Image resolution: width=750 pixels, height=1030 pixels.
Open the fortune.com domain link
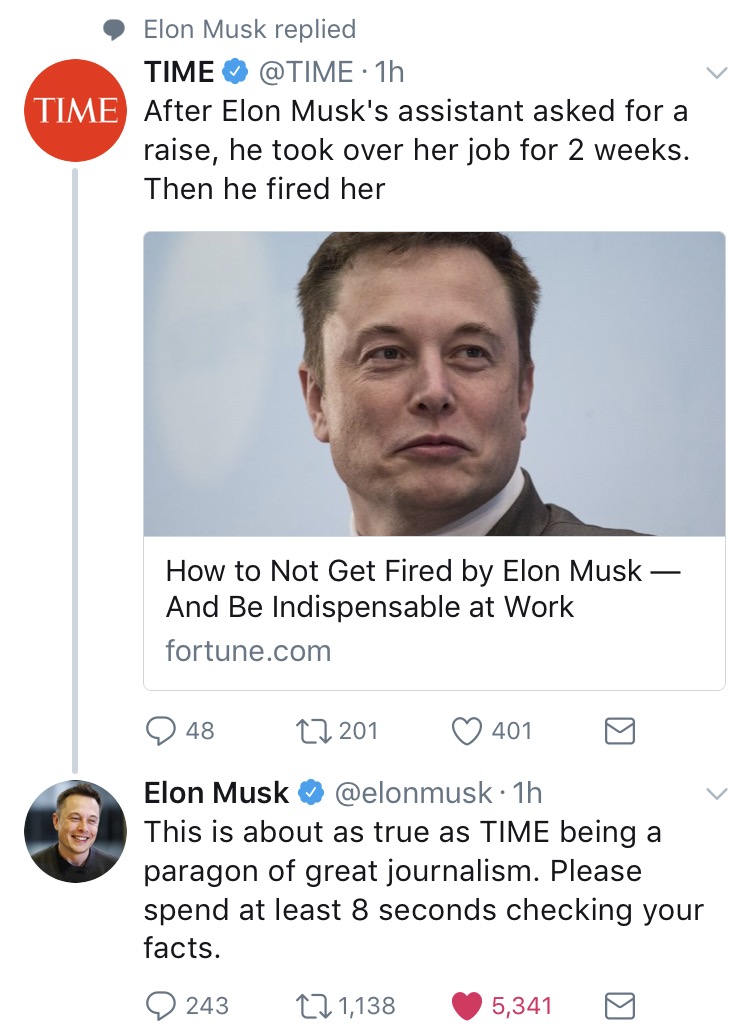248,651
